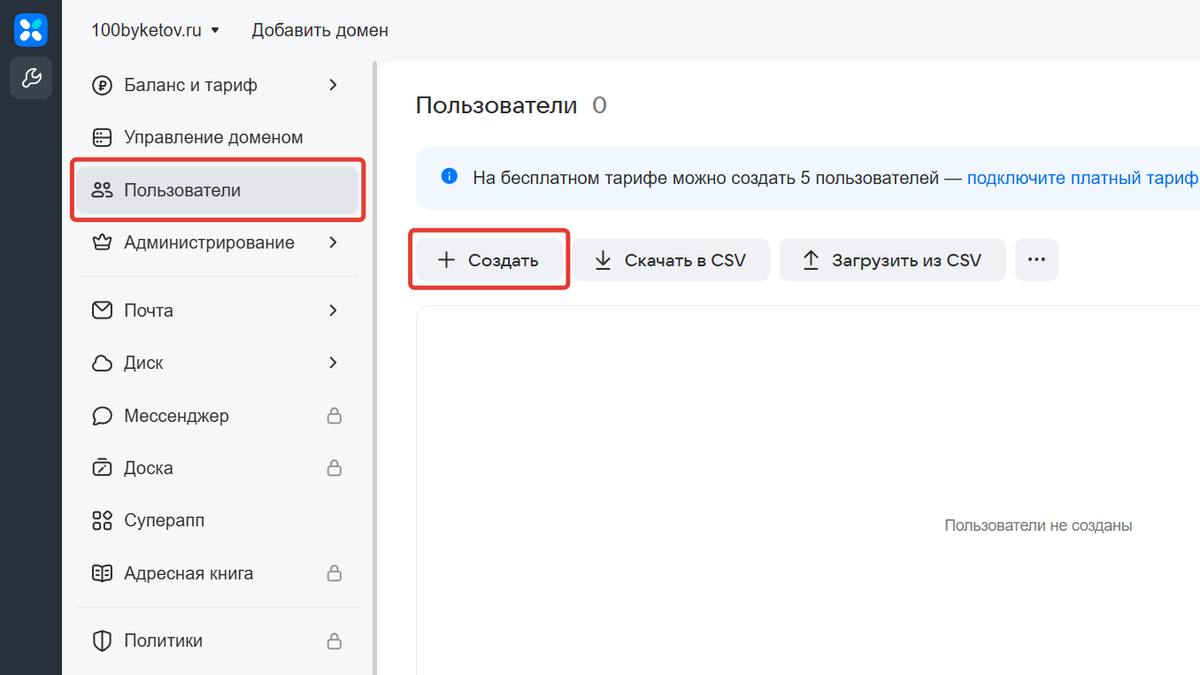Viewport: 1200px width, 675px height.
Task: Click the Политики shield icon
Action: [101, 640]
